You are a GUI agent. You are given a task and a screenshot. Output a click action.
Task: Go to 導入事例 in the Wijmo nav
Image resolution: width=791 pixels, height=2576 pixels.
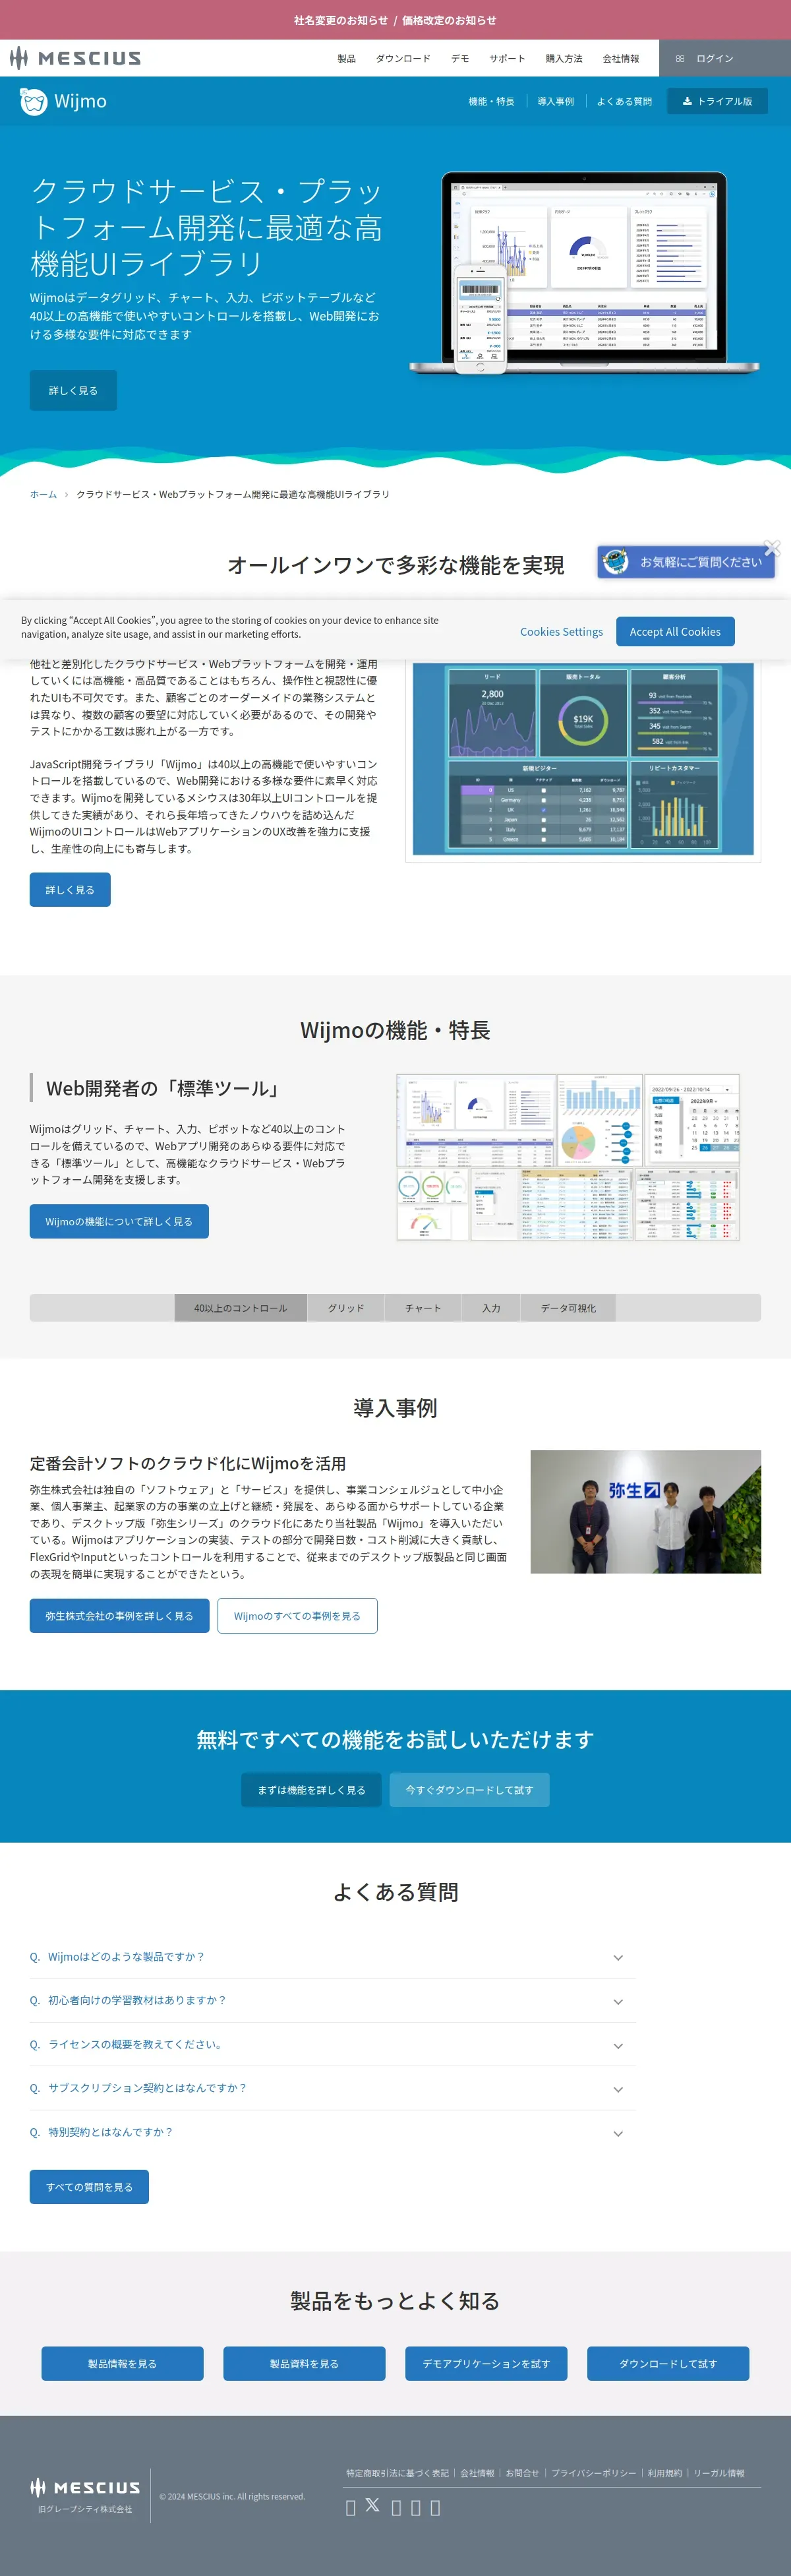[556, 101]
